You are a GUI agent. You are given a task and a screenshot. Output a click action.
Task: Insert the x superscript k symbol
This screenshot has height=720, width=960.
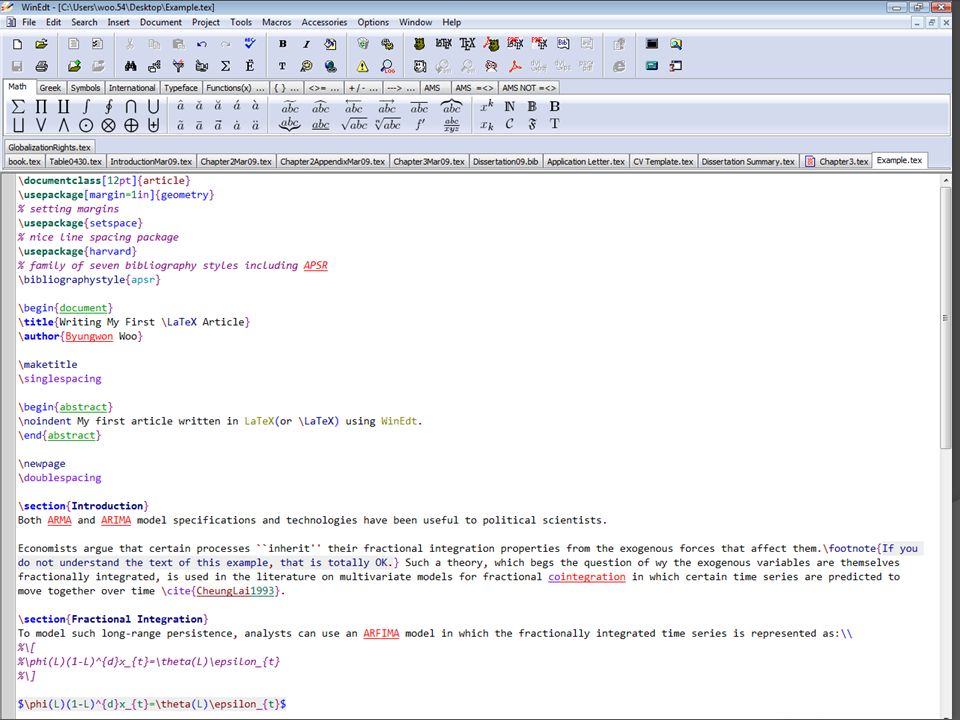pos(487,106)
